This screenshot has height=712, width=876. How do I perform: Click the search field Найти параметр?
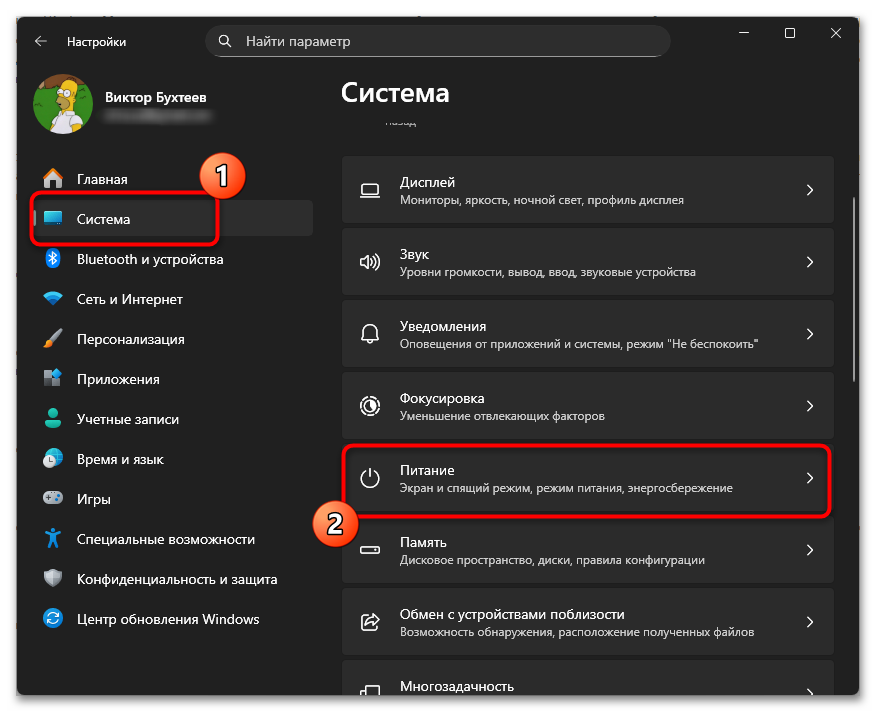point(437,41)
